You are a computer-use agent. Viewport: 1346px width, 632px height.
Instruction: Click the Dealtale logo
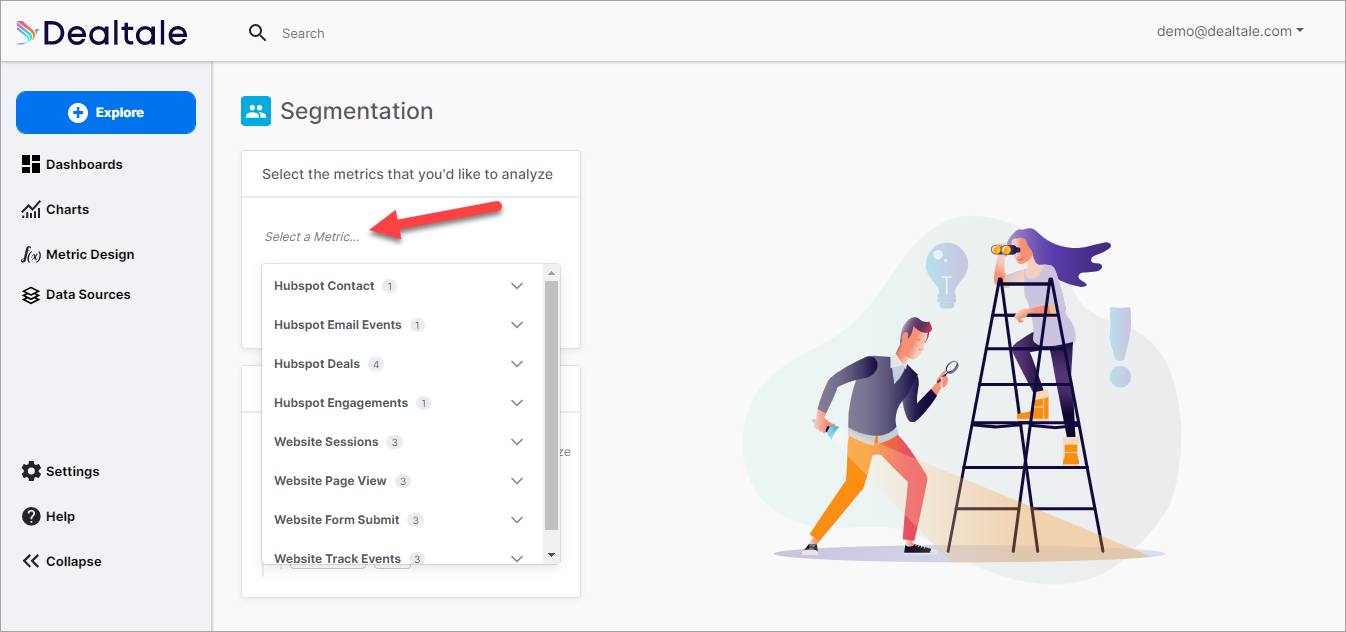click(x=102, y=33)
